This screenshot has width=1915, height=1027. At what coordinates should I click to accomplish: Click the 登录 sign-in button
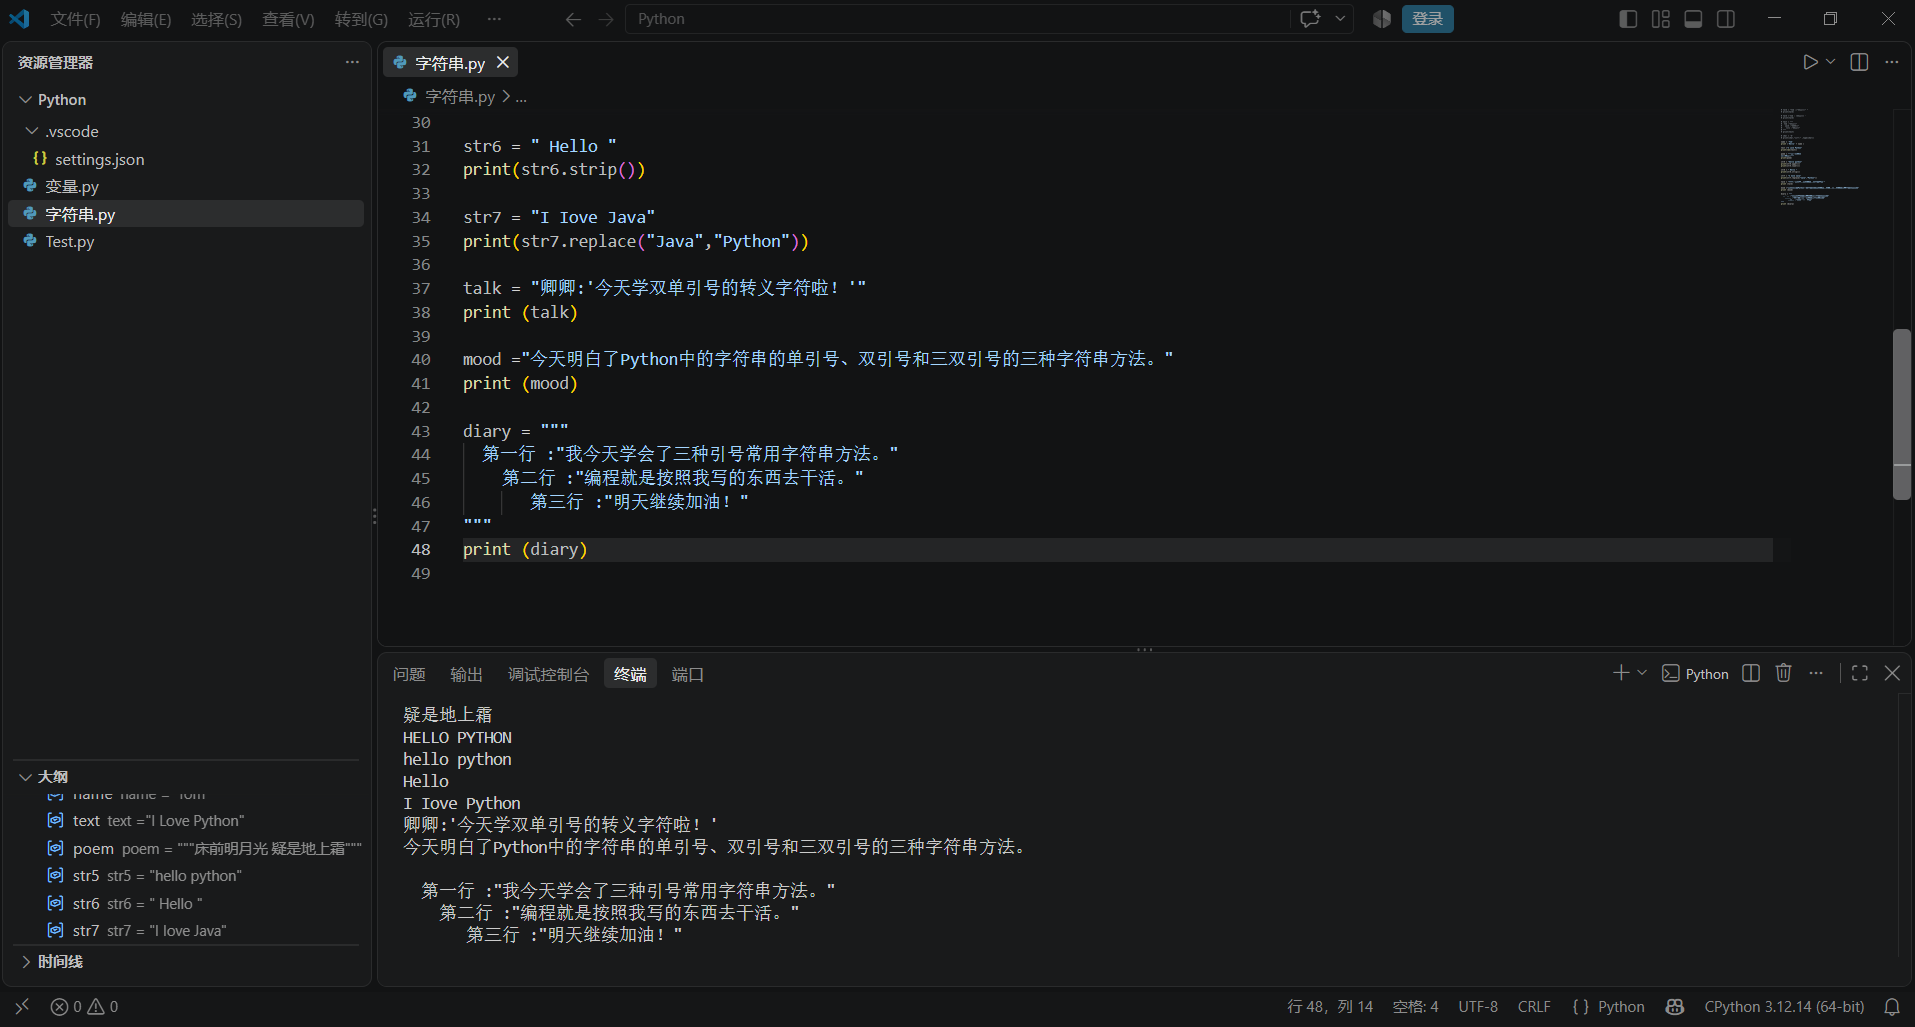point(1427,19)
